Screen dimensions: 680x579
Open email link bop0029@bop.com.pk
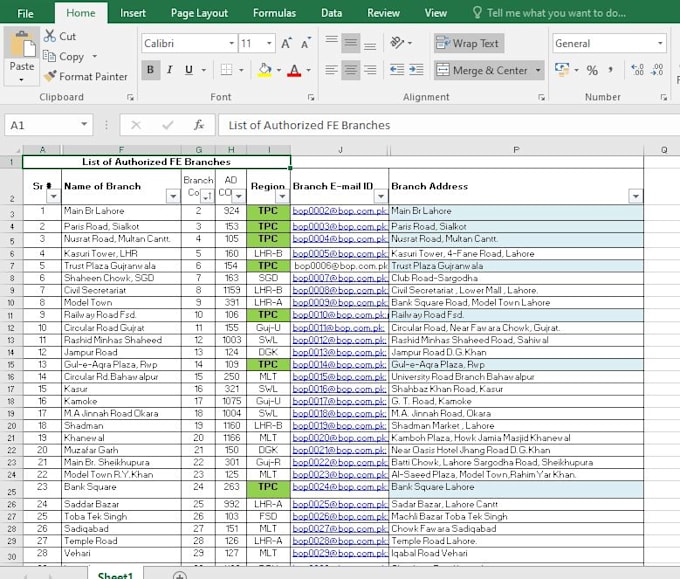click(340, 553)
